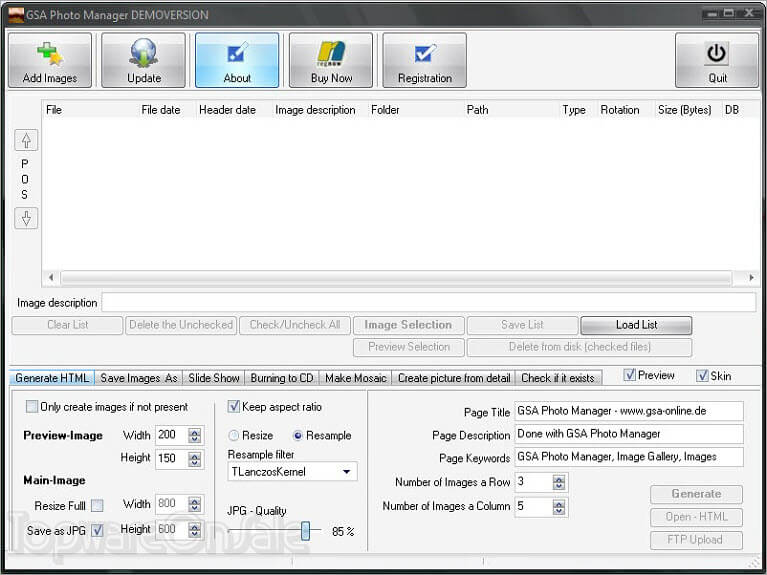Sort by the File column header
767x575 pixels.
tap(90, 110)
